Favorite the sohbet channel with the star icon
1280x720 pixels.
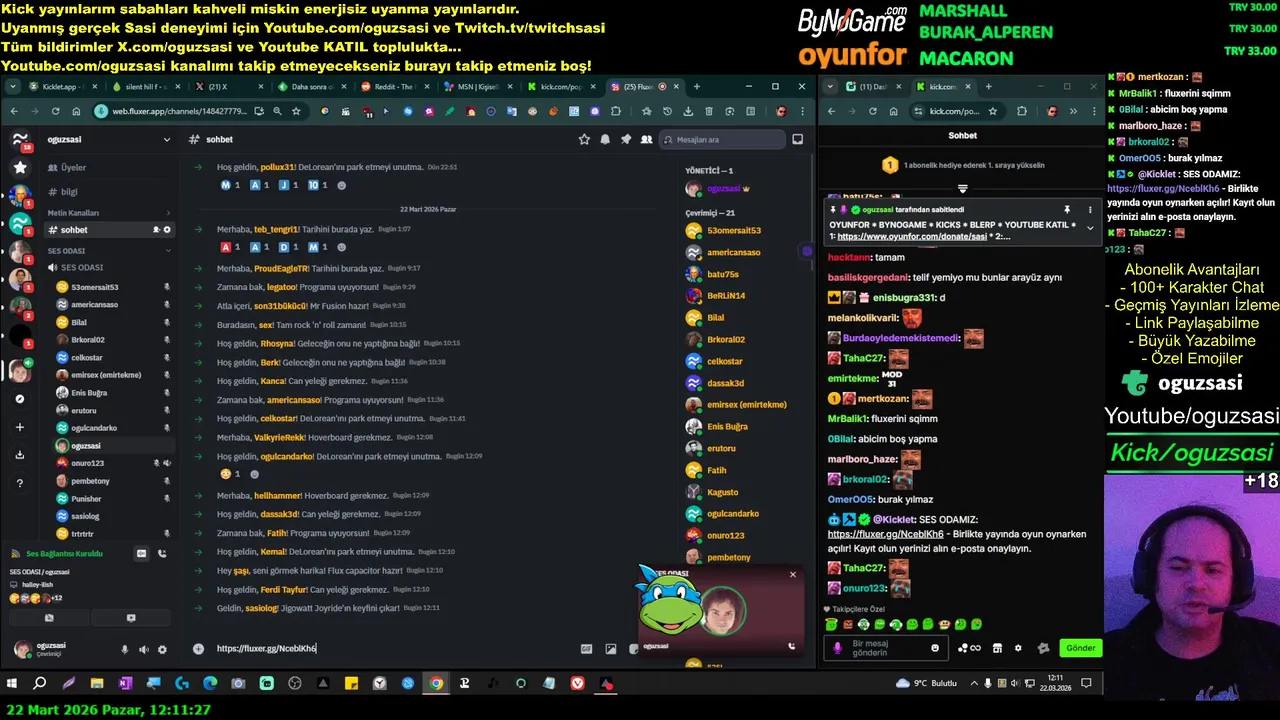tap(584, 140)
